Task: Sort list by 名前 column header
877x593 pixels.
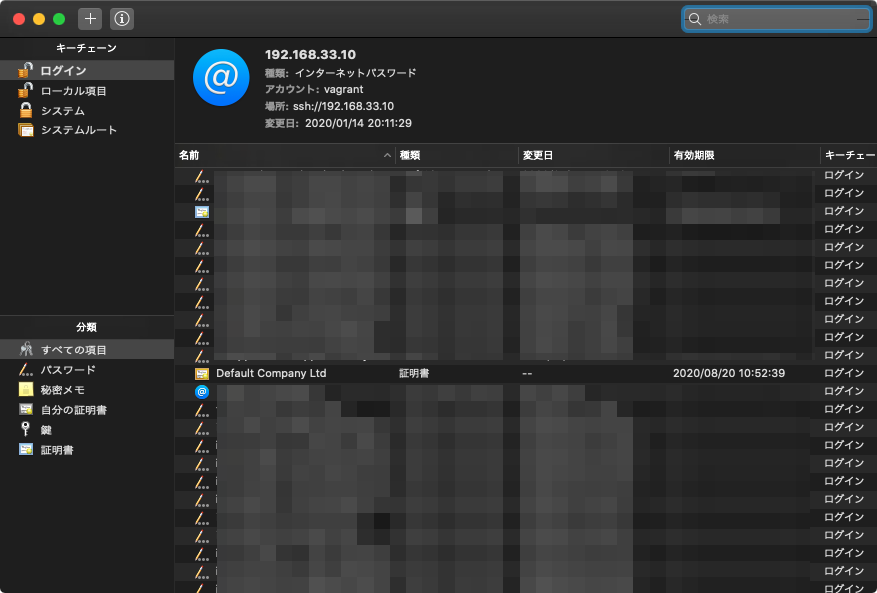Action: (x=285, y=155)
